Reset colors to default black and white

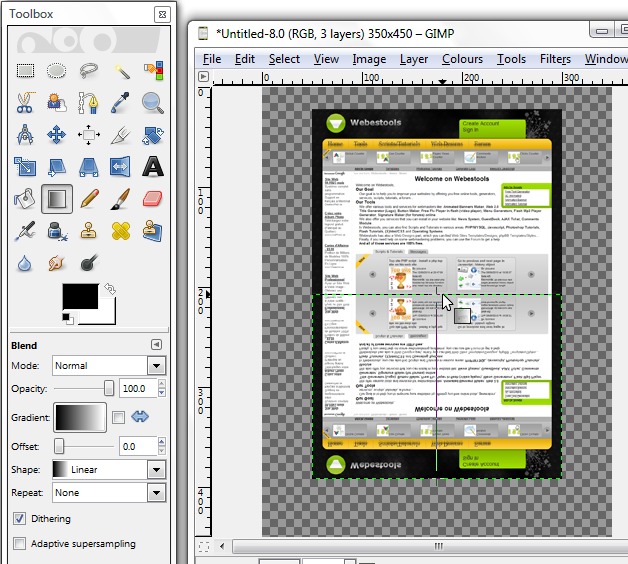point(68,319)
